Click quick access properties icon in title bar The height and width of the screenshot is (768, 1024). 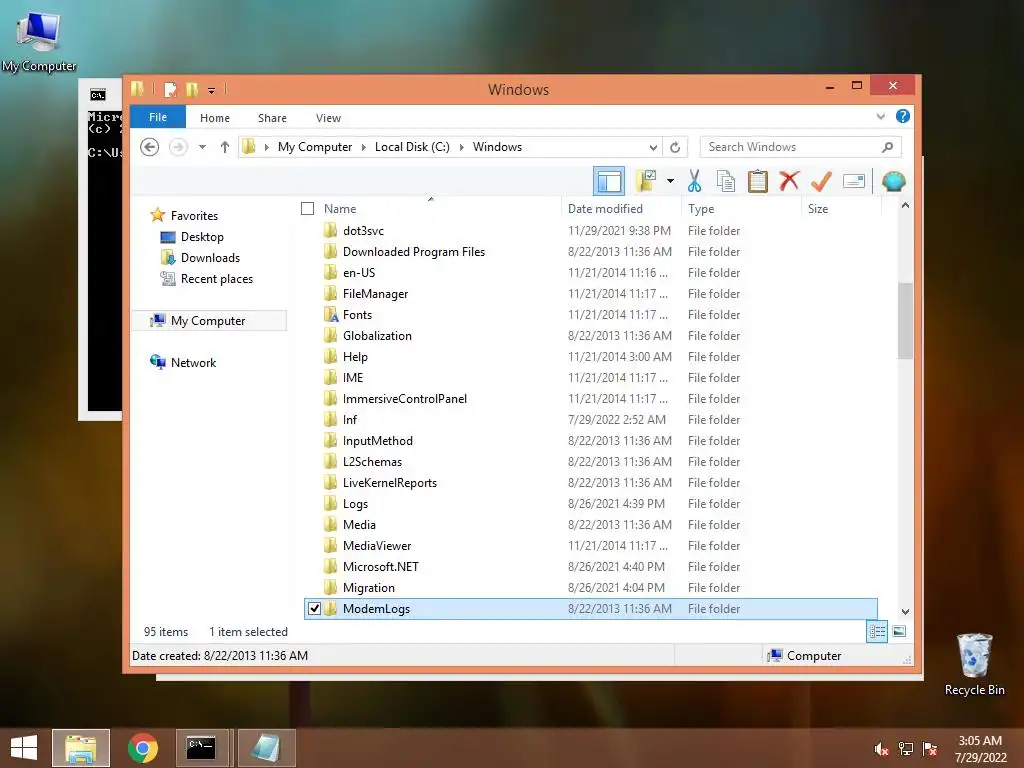[x=170, y=89]
